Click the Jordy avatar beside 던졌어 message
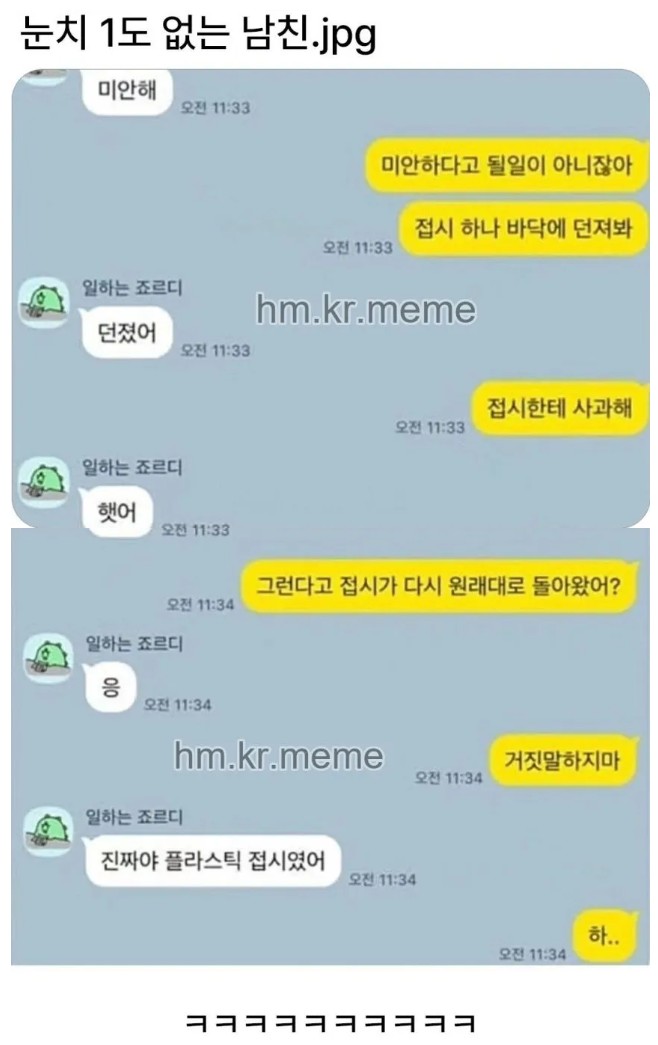Image resolution: width=658 pixels, height=1045 pixels. click(43, 302)
